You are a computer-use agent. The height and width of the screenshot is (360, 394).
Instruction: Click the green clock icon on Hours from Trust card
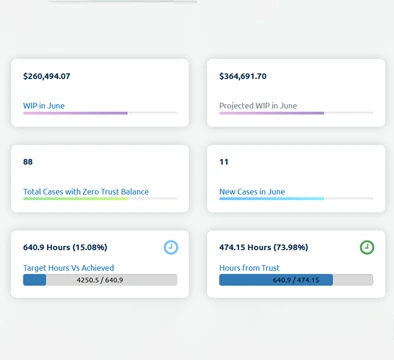click(x=367, y=247)
